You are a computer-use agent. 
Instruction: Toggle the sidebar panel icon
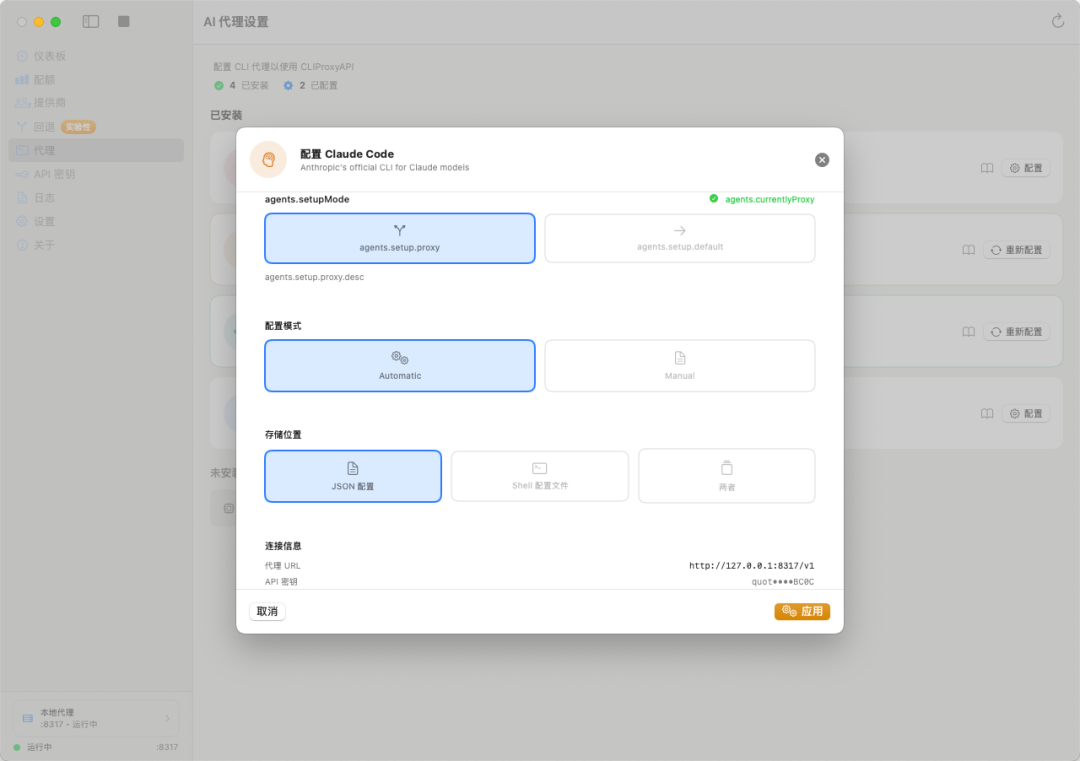pos(91,21)
